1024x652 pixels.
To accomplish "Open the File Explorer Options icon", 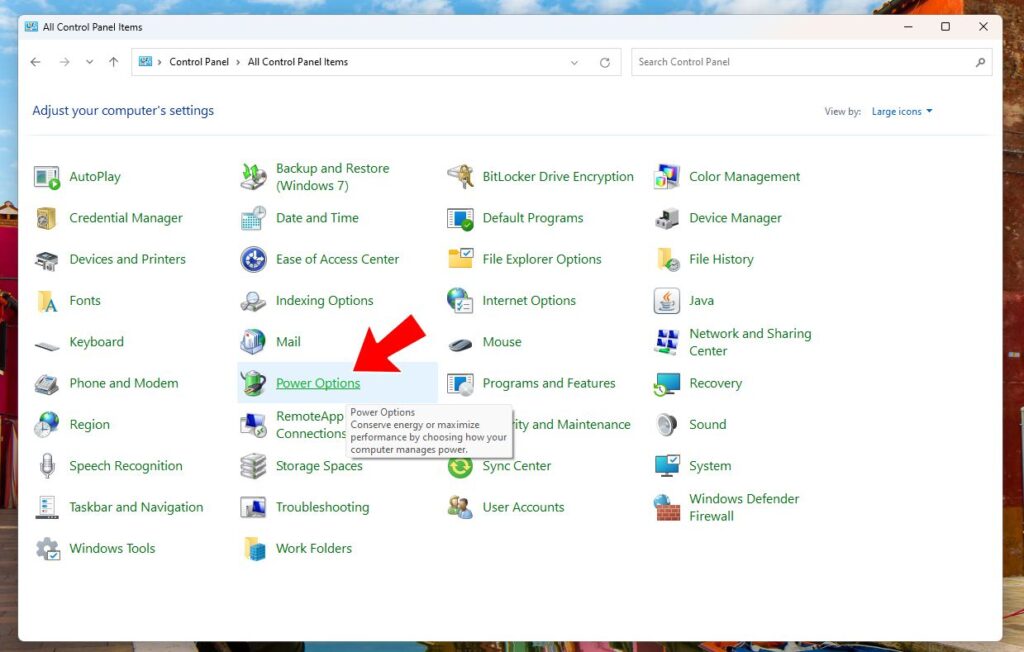I will pyautogui.click(x=460, y=259).
